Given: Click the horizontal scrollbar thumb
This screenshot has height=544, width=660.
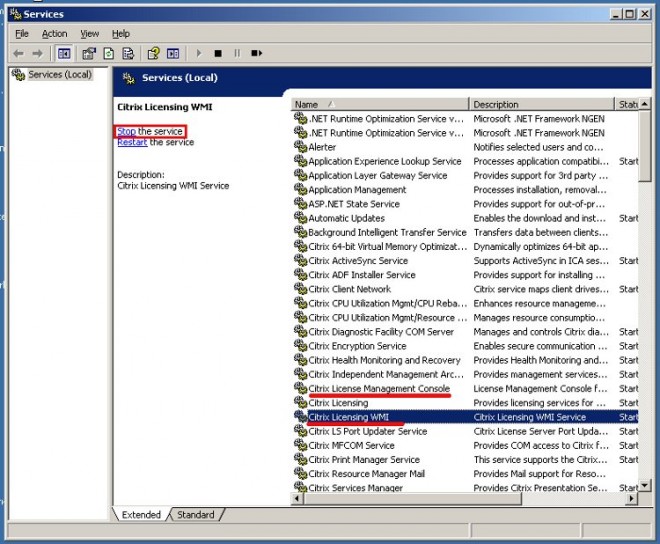Looking at the screenshot, I should pos(412,499).
